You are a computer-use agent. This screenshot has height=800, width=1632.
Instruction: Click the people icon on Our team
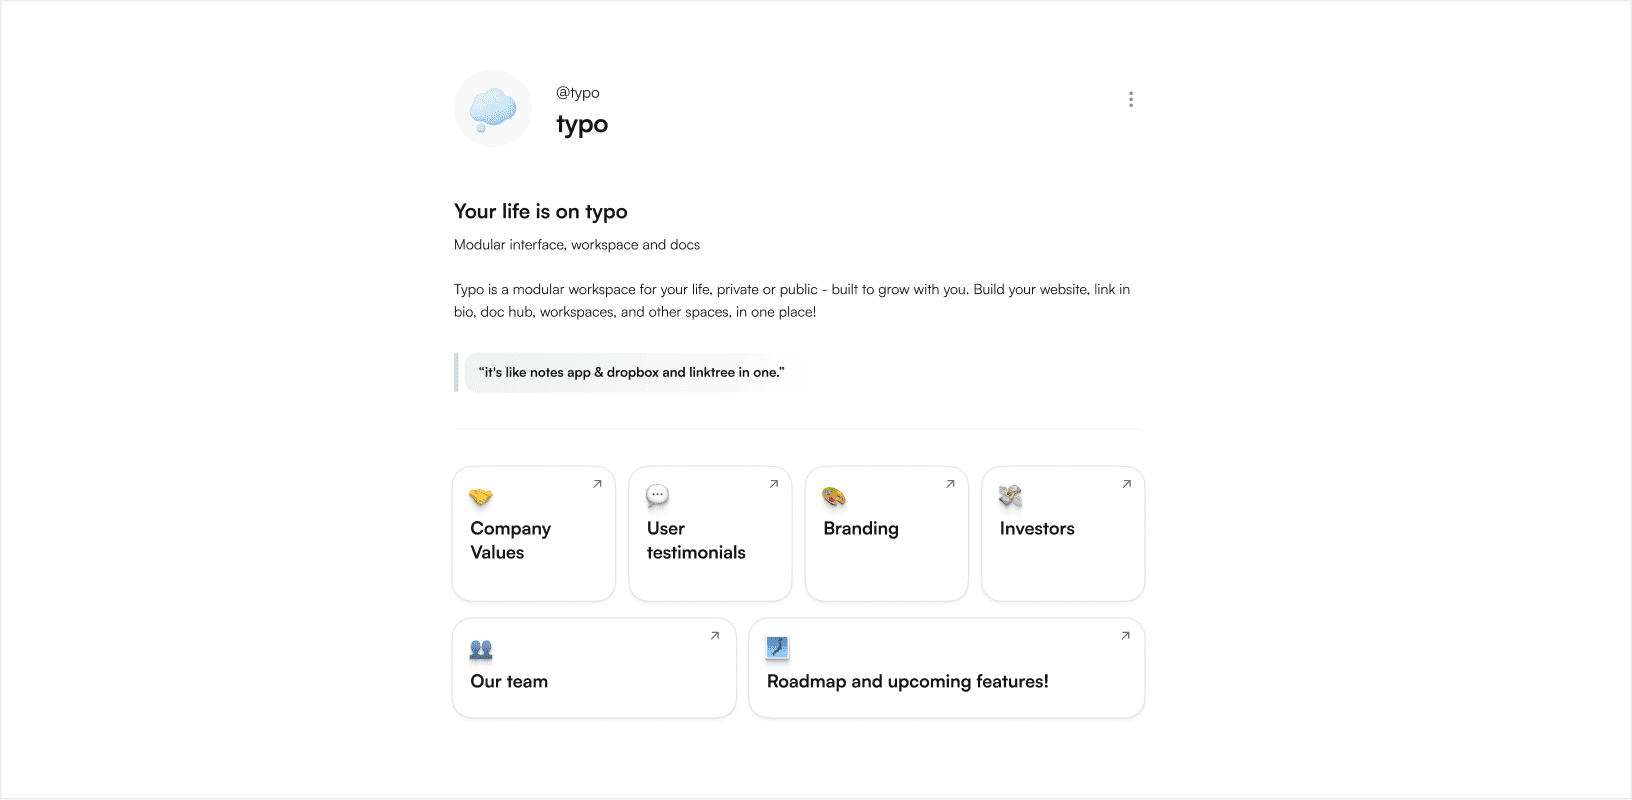(x=481, y=650)
